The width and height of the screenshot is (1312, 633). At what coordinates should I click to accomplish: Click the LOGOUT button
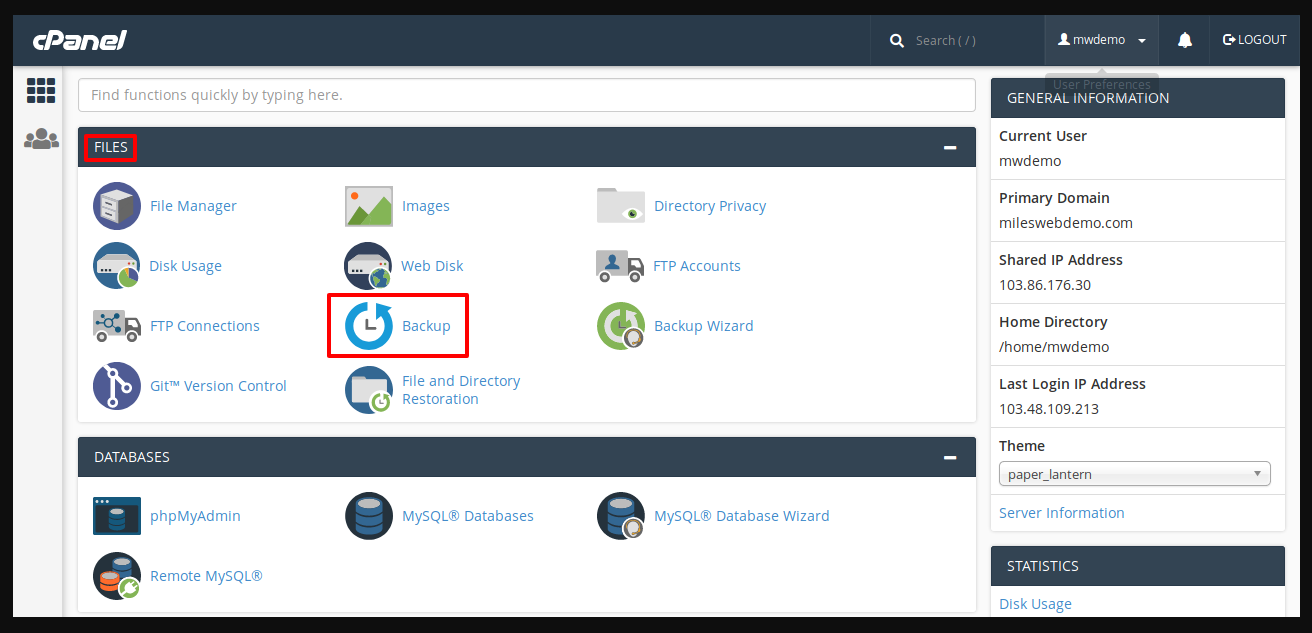tap(1255, 40)
